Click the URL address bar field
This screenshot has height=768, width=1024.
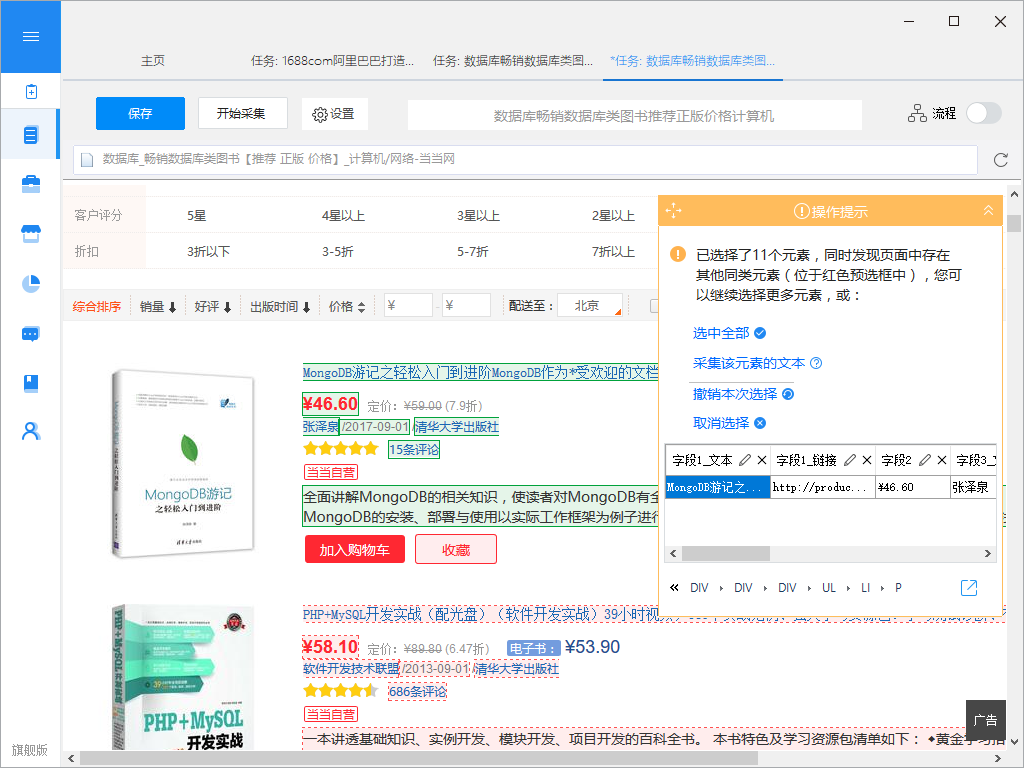(x=525, y=160)
